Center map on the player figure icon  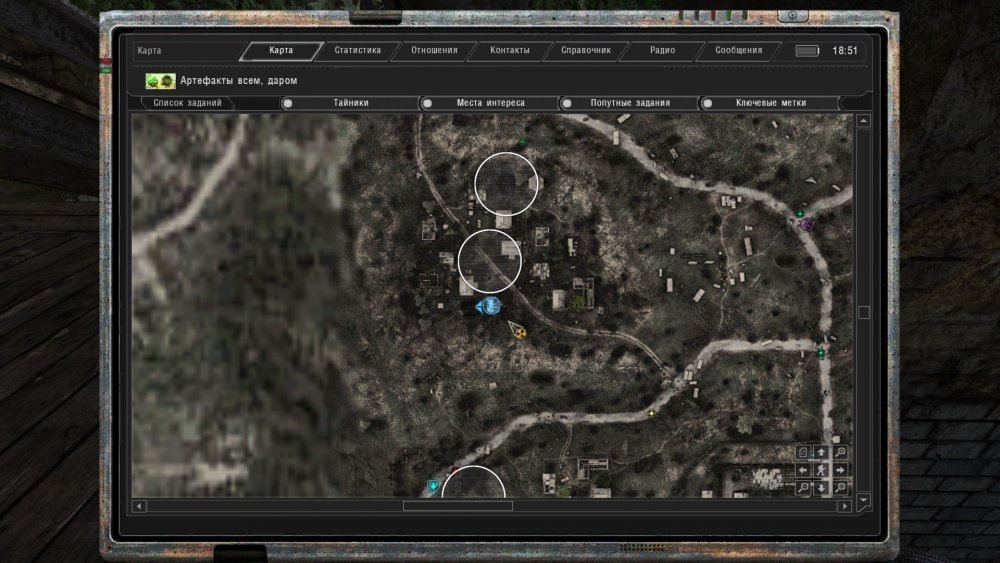tap(821, 470)
